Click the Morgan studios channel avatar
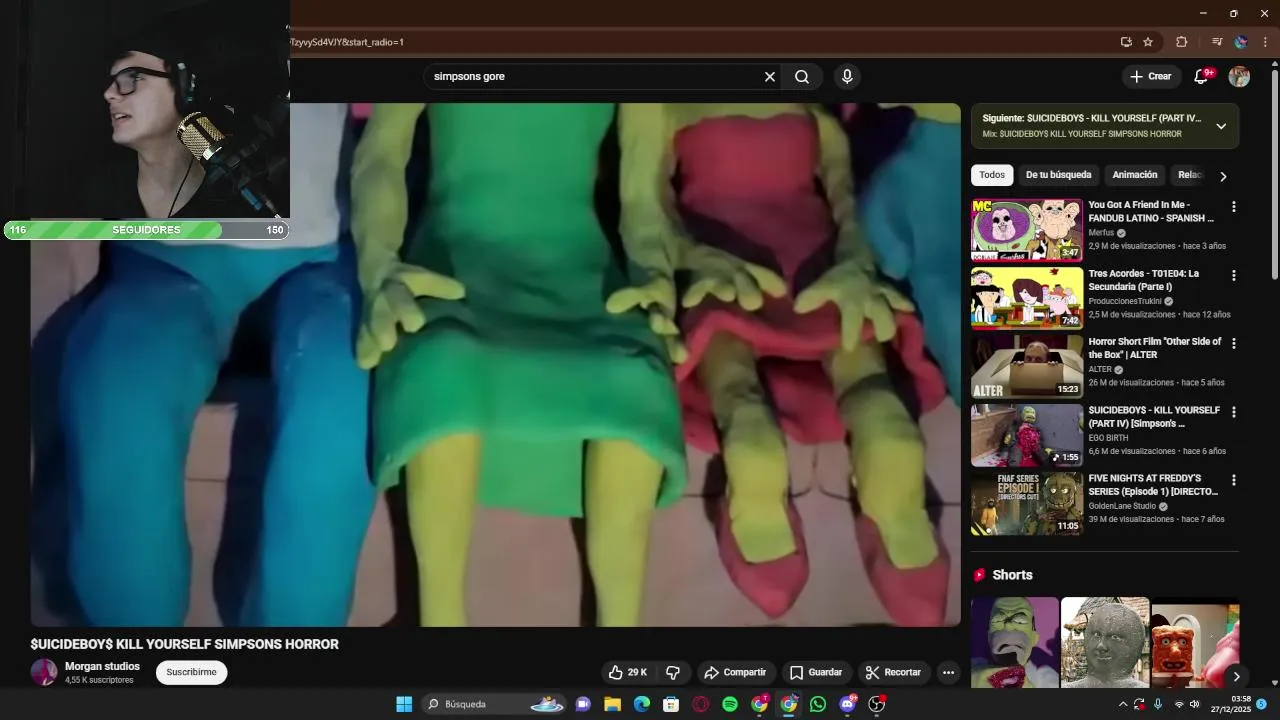 pos(44,672)
